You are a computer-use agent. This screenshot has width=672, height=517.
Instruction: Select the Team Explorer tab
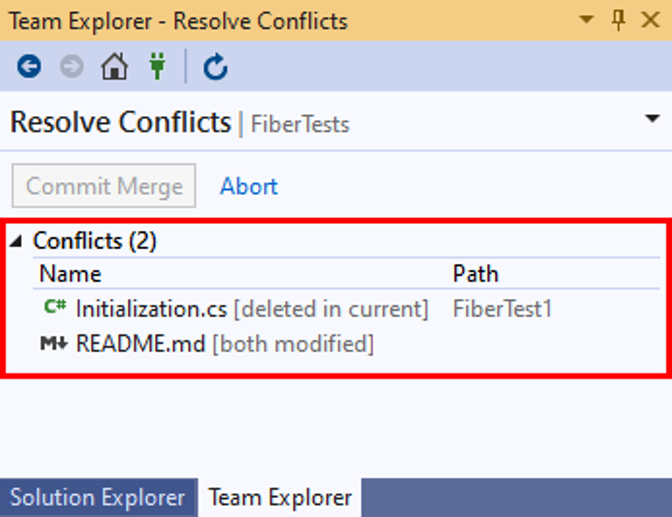[280, 498]
